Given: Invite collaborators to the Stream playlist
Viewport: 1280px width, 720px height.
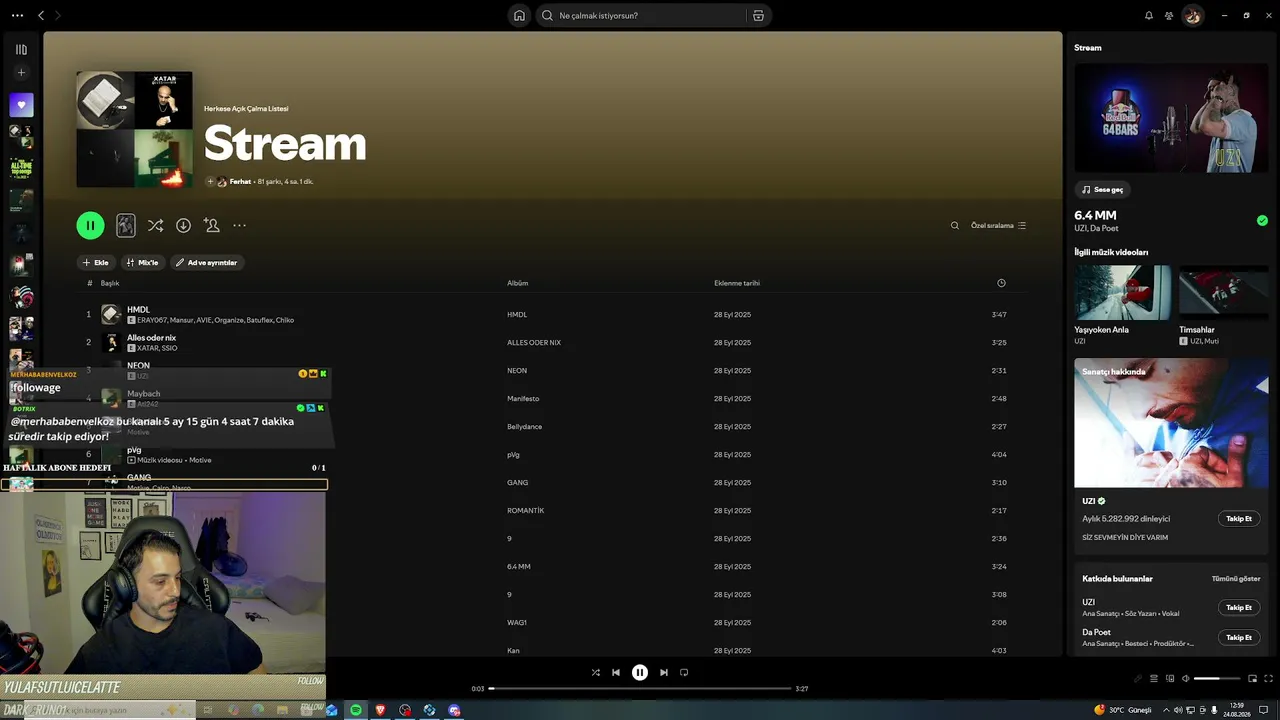Looking at the screenshot, I should tap(211, 226).
